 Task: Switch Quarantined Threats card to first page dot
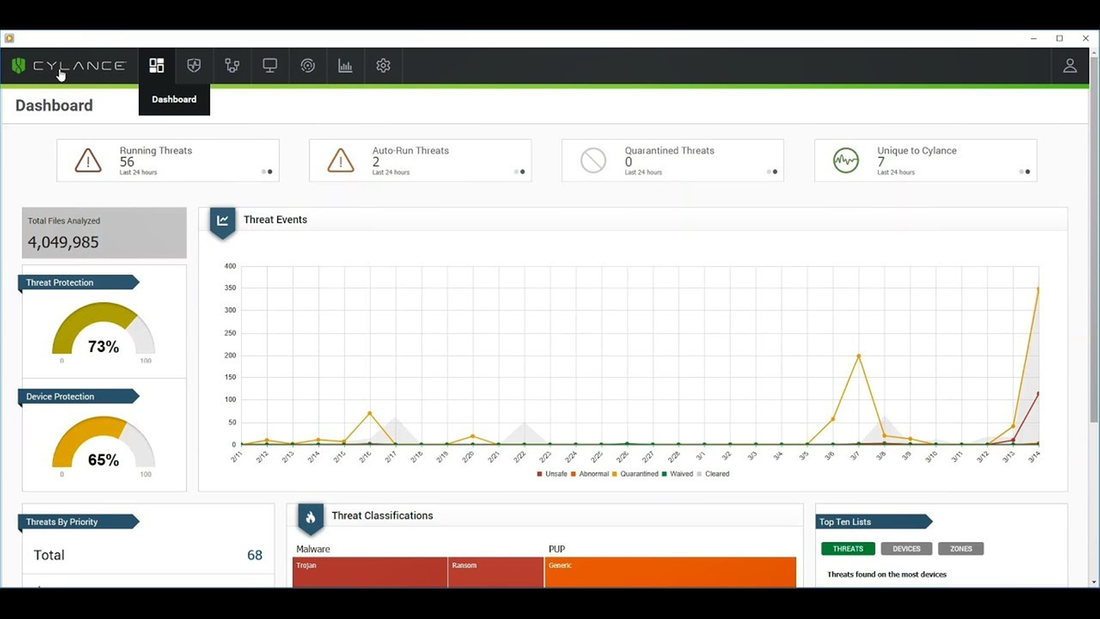coord(769,172)
